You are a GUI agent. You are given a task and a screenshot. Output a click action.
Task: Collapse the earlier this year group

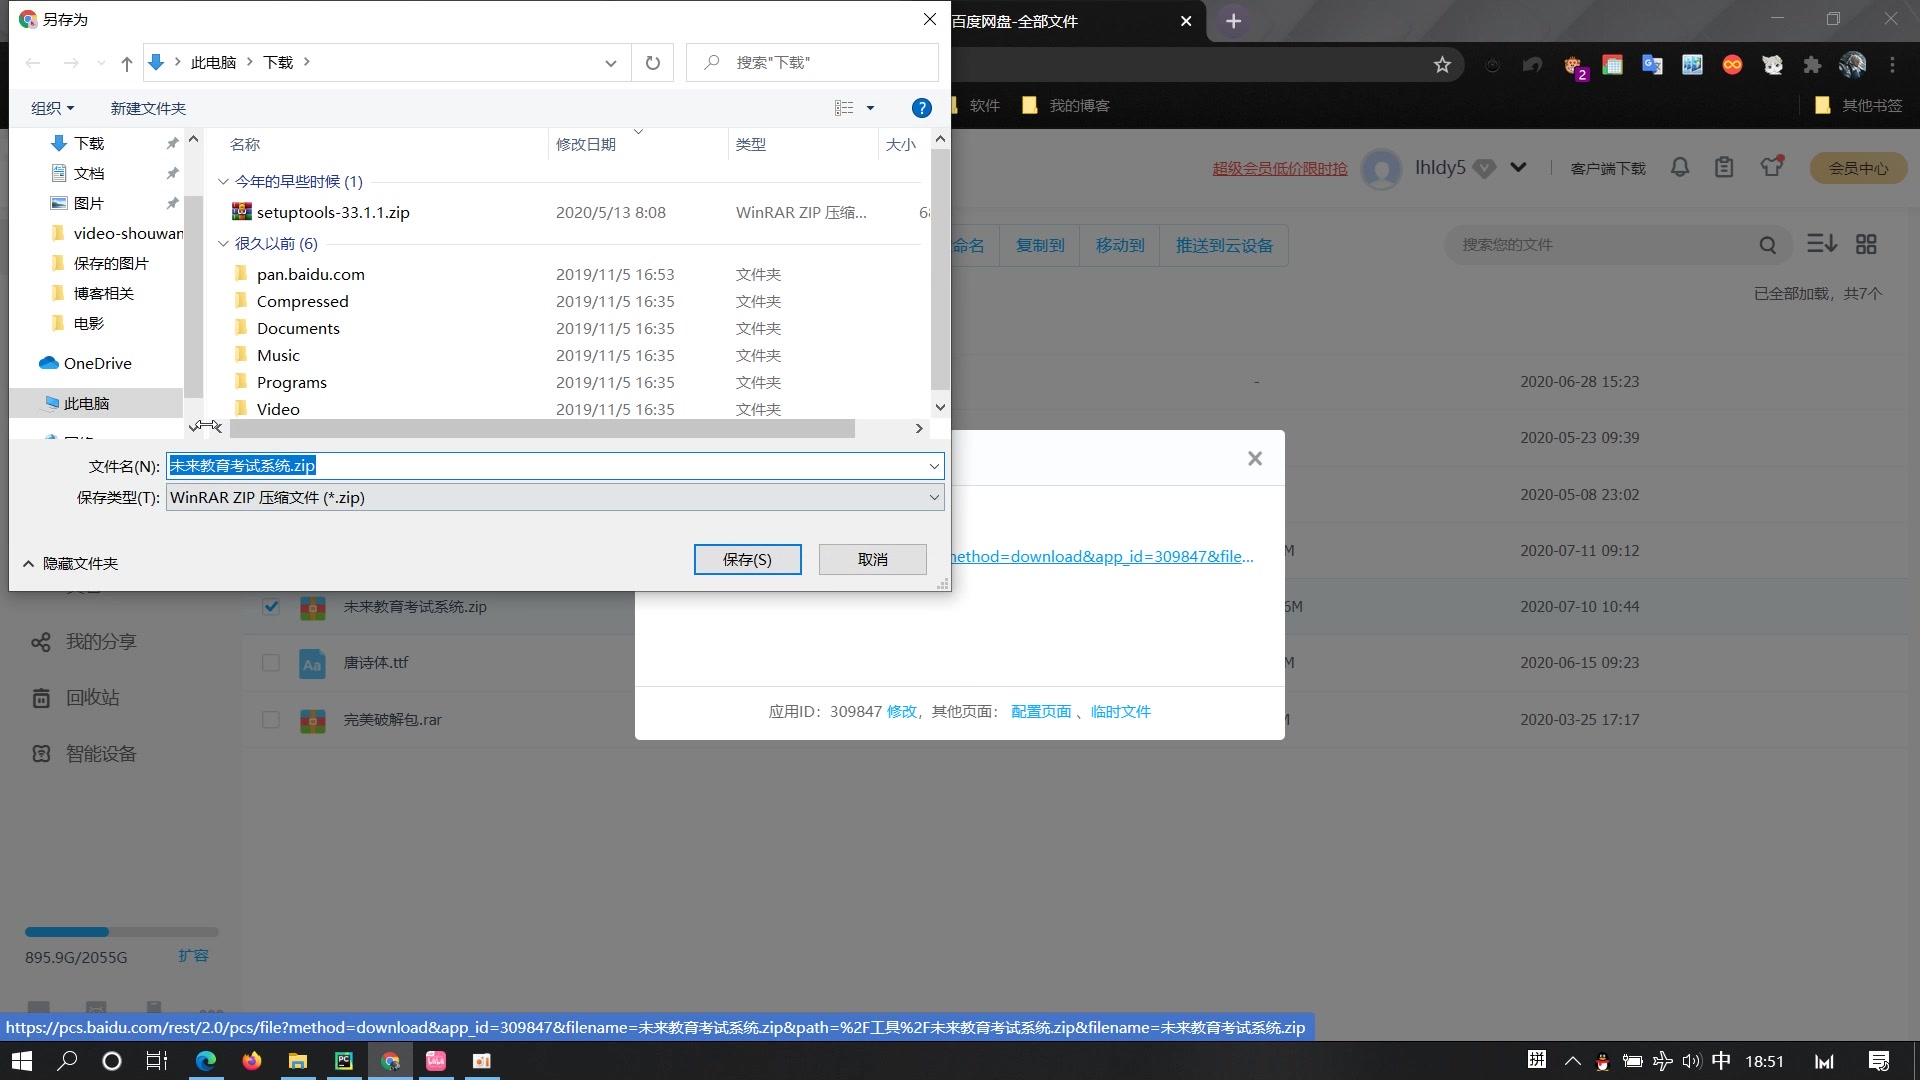[x=223, y=181]
